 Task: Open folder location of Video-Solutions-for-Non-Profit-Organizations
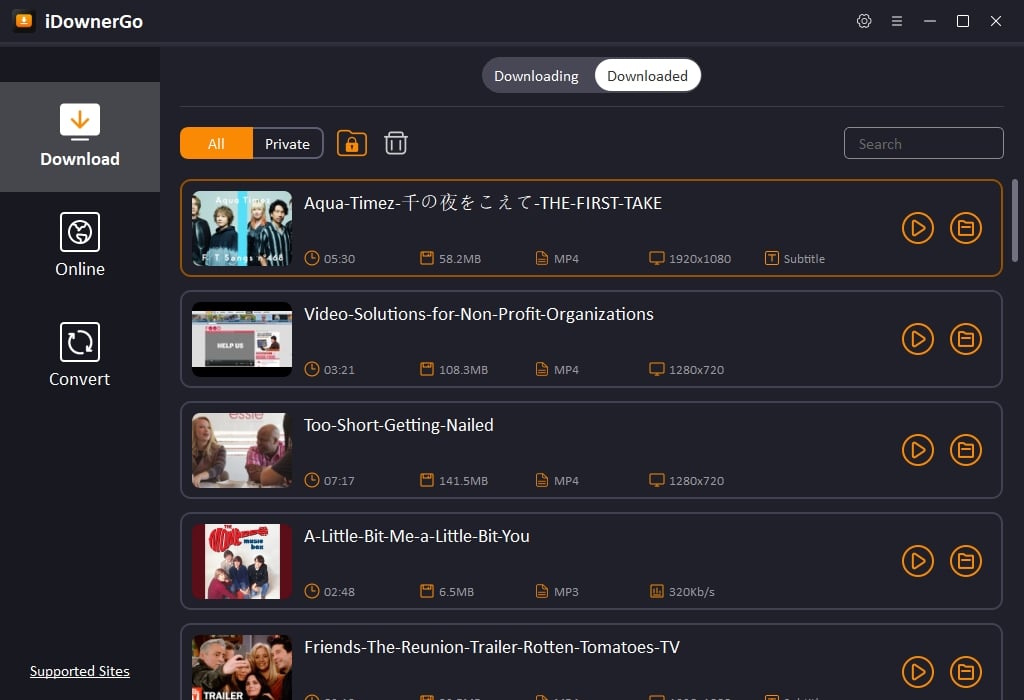tap(966, 339)
